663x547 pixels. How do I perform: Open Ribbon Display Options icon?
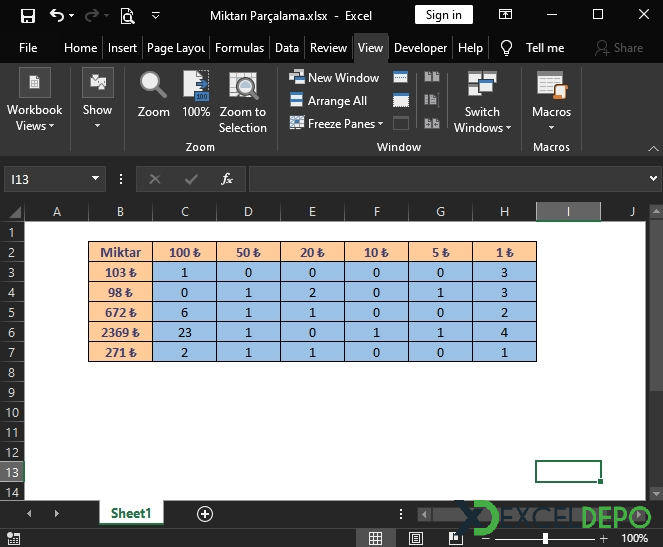[505, 15]
